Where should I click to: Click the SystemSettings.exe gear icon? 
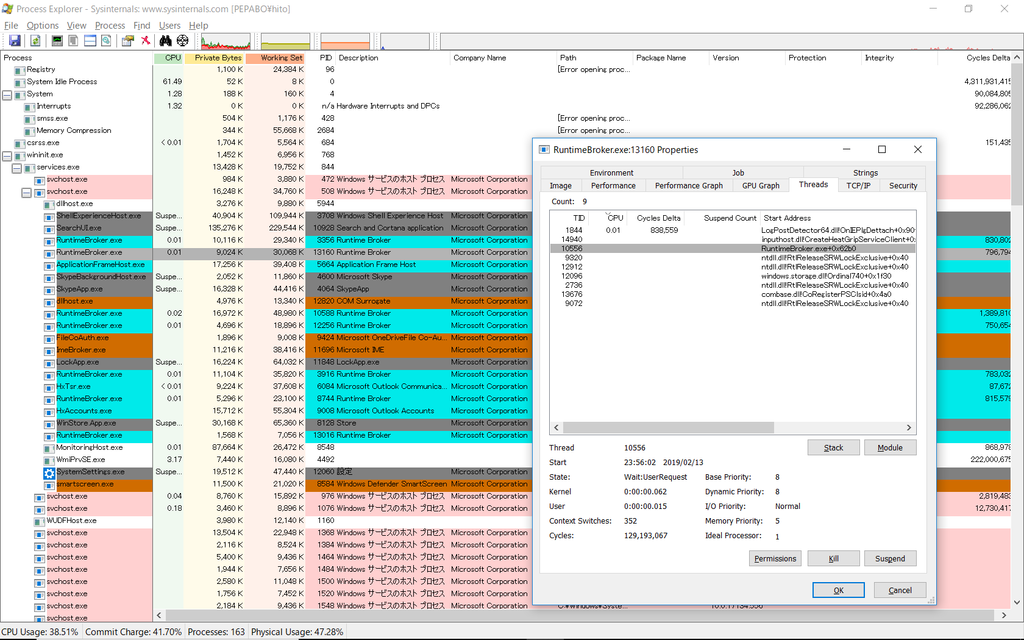click(x=50, y=473)
